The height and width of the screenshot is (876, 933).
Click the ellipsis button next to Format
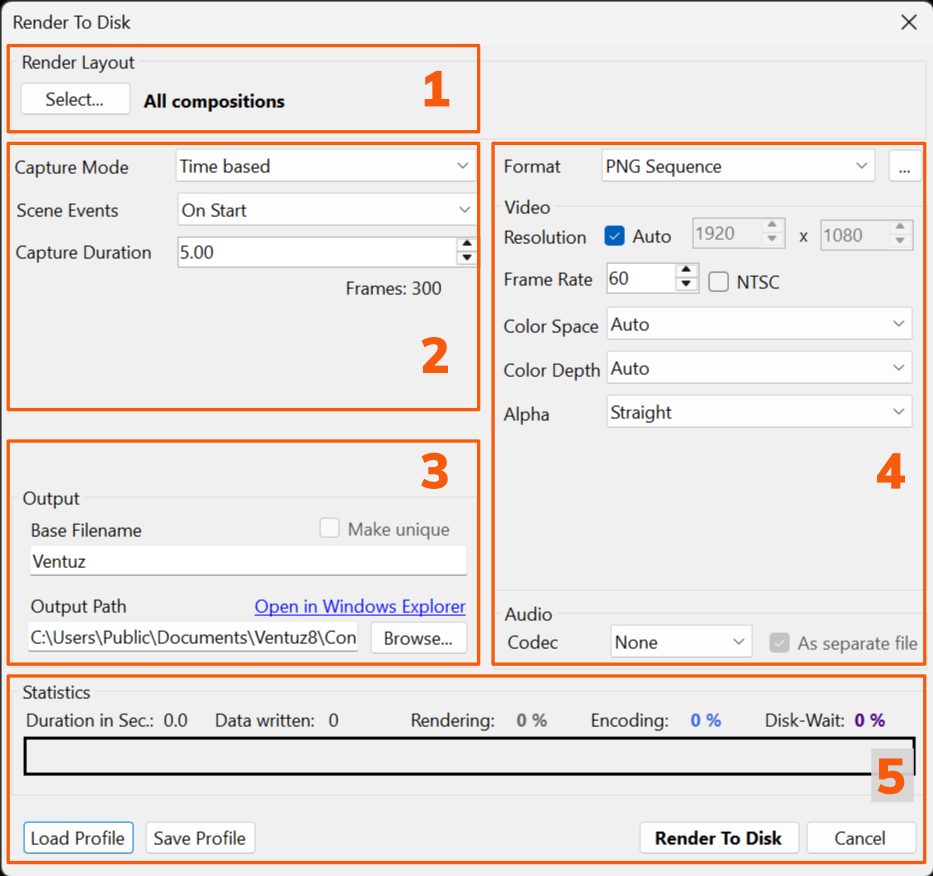point(904,167)
